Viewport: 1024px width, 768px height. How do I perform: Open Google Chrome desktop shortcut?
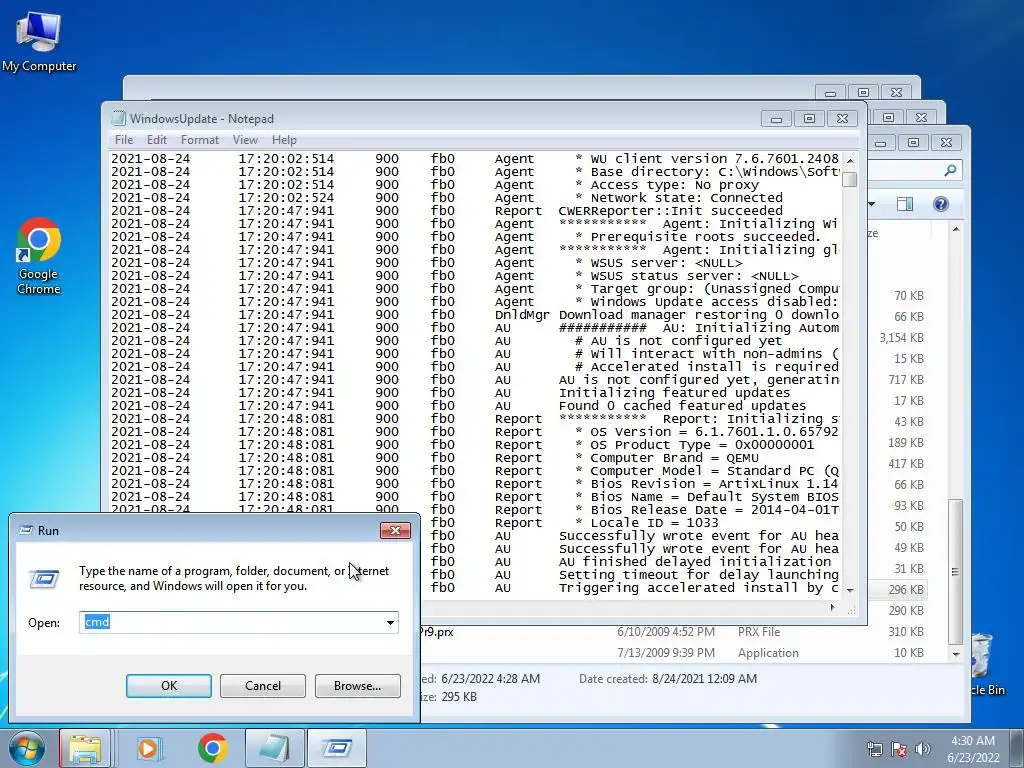(39, 255)
